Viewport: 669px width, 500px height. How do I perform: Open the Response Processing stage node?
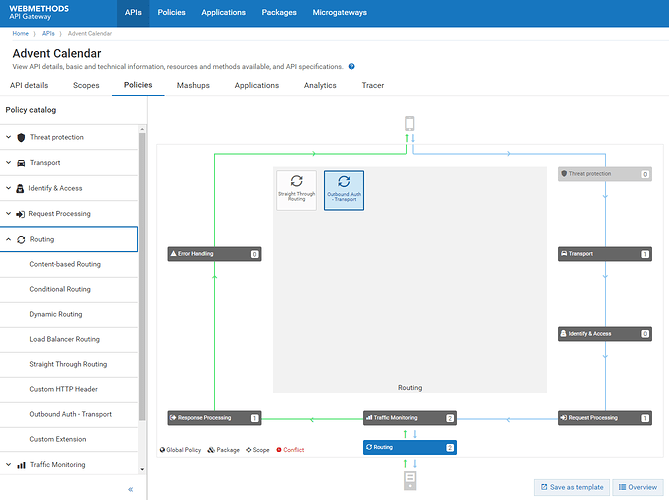pyautogui.click(x=214, y=417)
